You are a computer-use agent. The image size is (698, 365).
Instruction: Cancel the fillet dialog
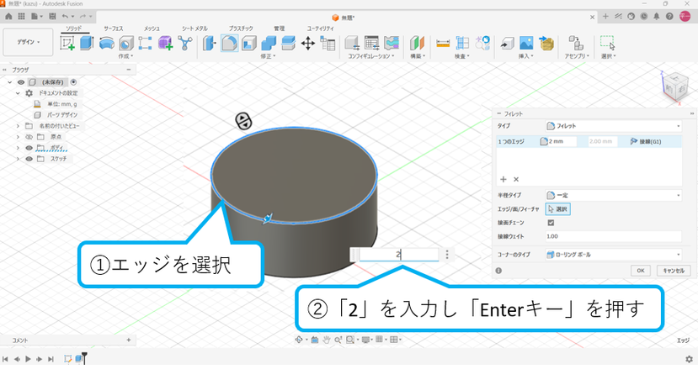point(674,271)
